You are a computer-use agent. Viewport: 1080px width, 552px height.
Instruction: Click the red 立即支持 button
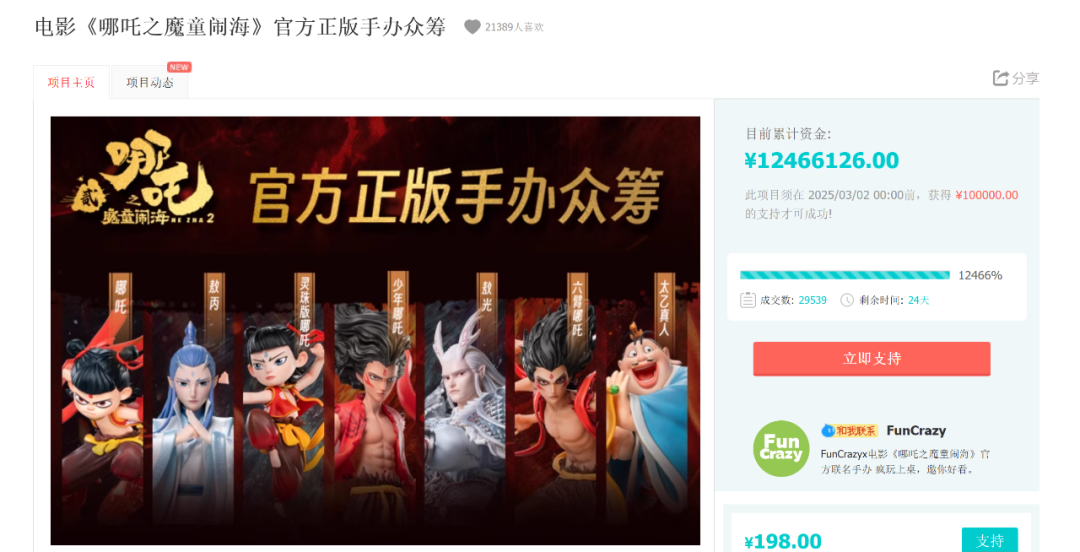[x=871, y=358]
